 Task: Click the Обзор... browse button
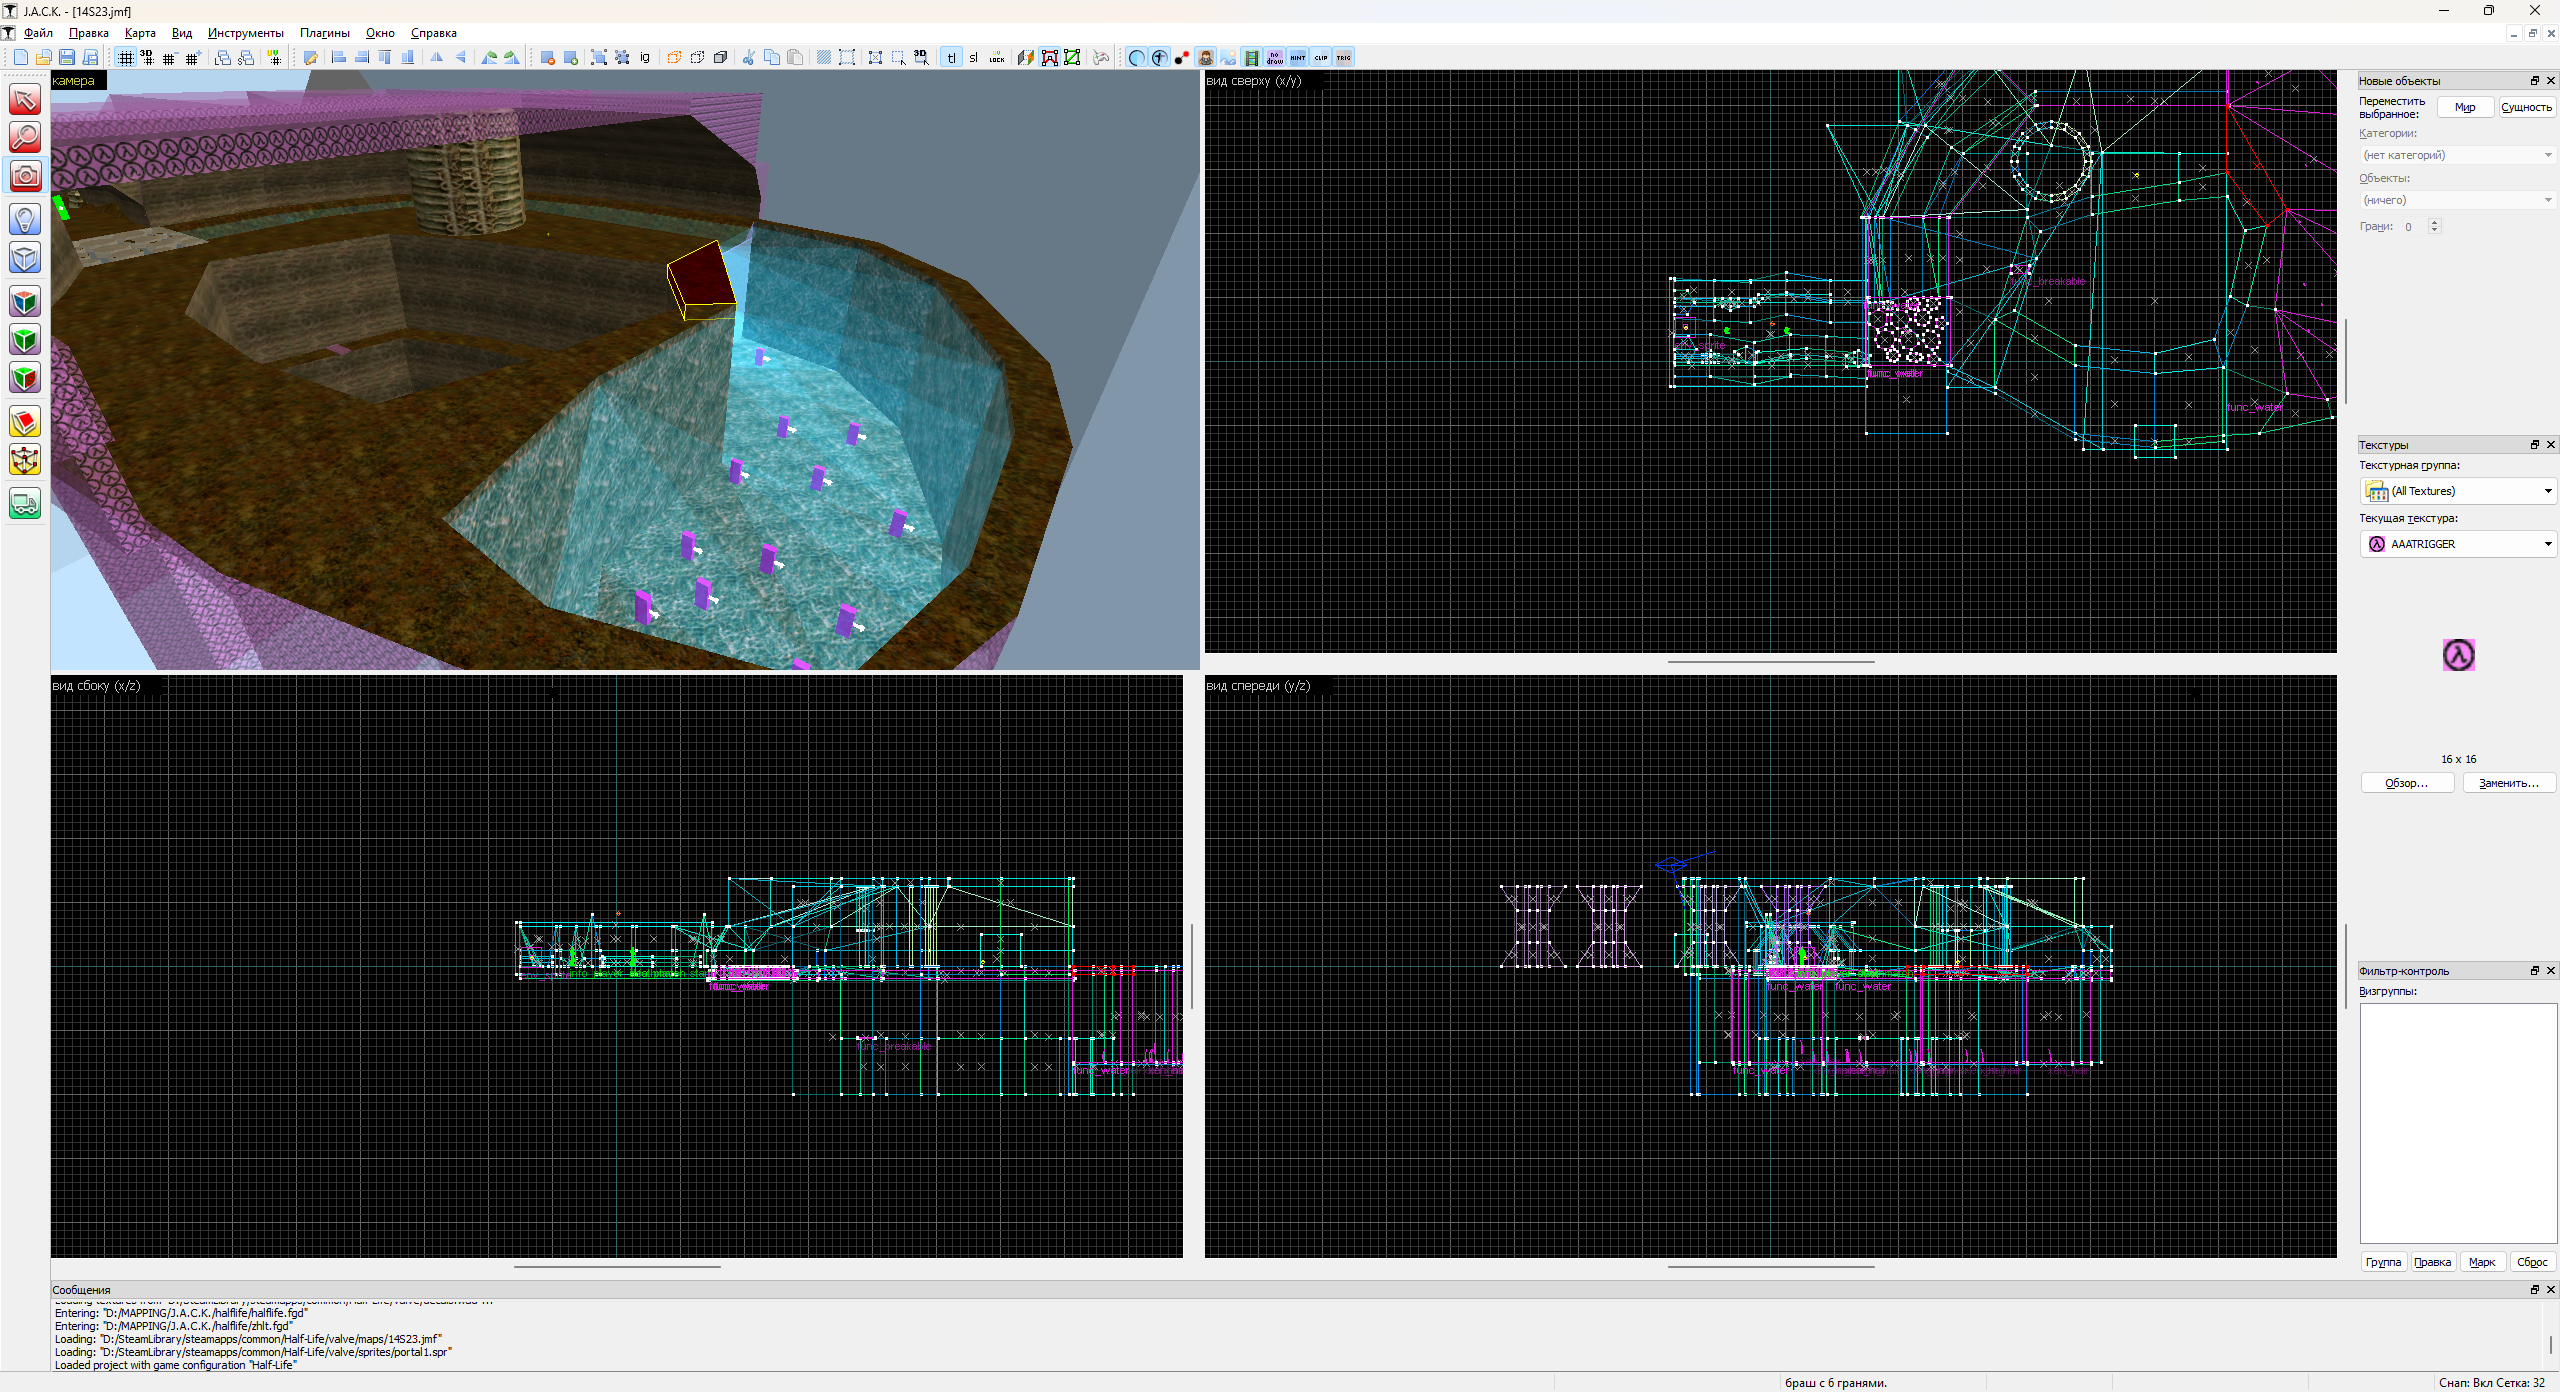[x=2406, y=783]
